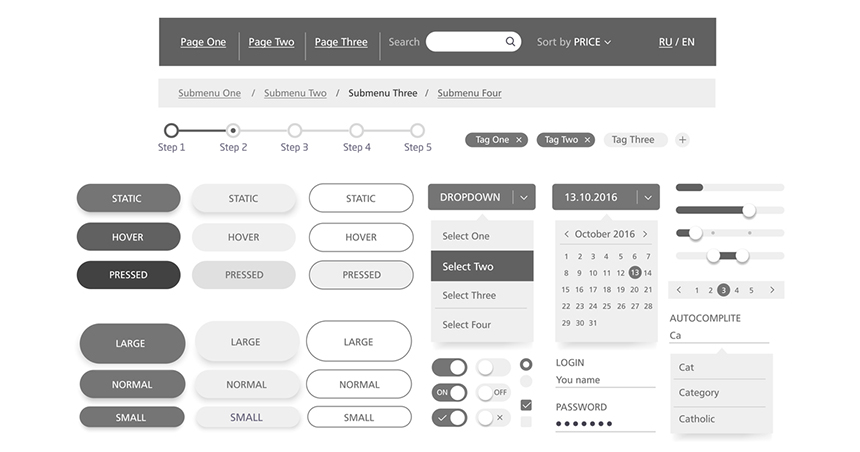Go to page 5 in pagination
This screenshot has width=860, height=452.
[751, 290]
